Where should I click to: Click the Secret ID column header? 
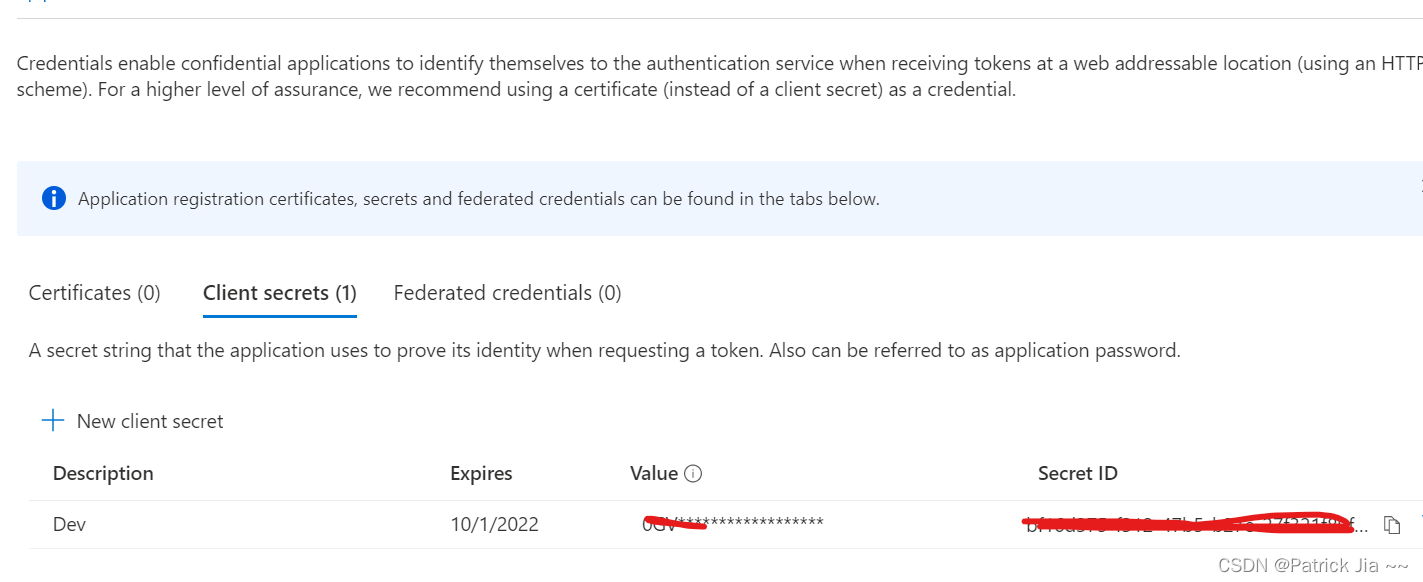coord(1077,473)
